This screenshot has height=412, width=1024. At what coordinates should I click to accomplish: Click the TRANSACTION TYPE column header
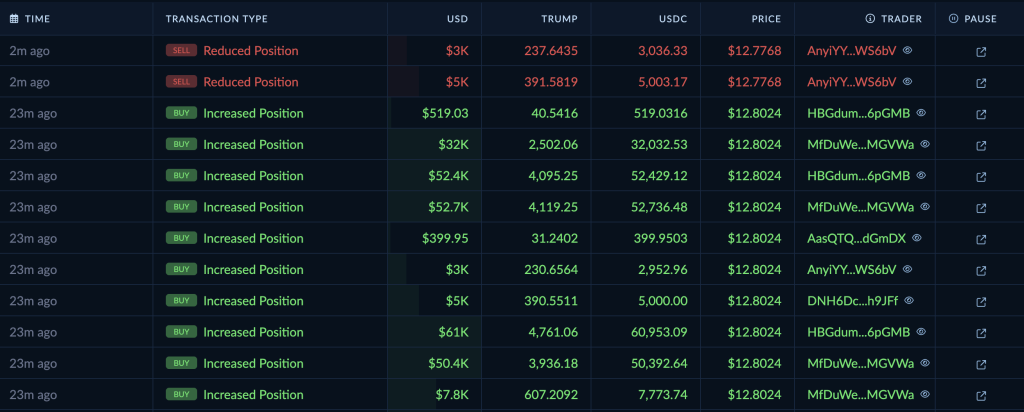tap(217, 19)
